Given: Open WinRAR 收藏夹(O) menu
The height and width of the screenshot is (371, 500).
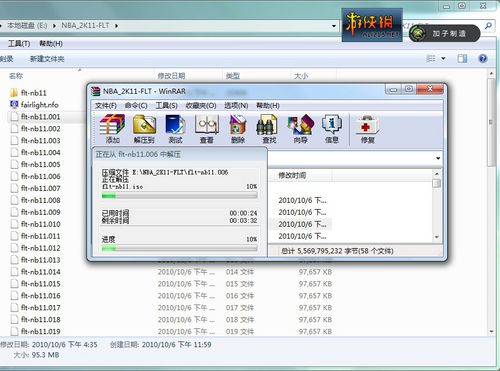Looking at the screenshot, I should (201, 106).
